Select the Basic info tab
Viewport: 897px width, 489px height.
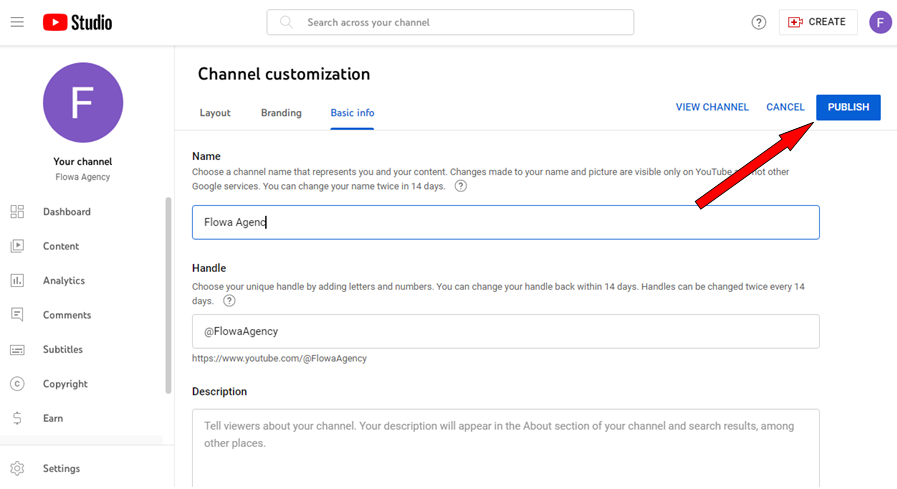(x=352, y=113)
